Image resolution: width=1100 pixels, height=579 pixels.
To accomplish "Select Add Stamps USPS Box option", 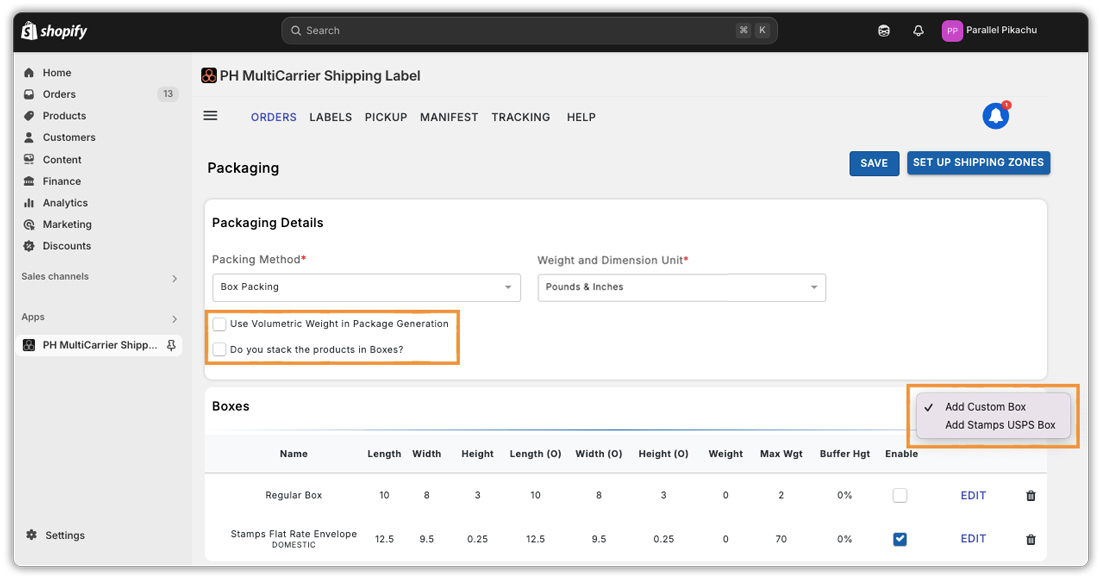I will 1000,425.
